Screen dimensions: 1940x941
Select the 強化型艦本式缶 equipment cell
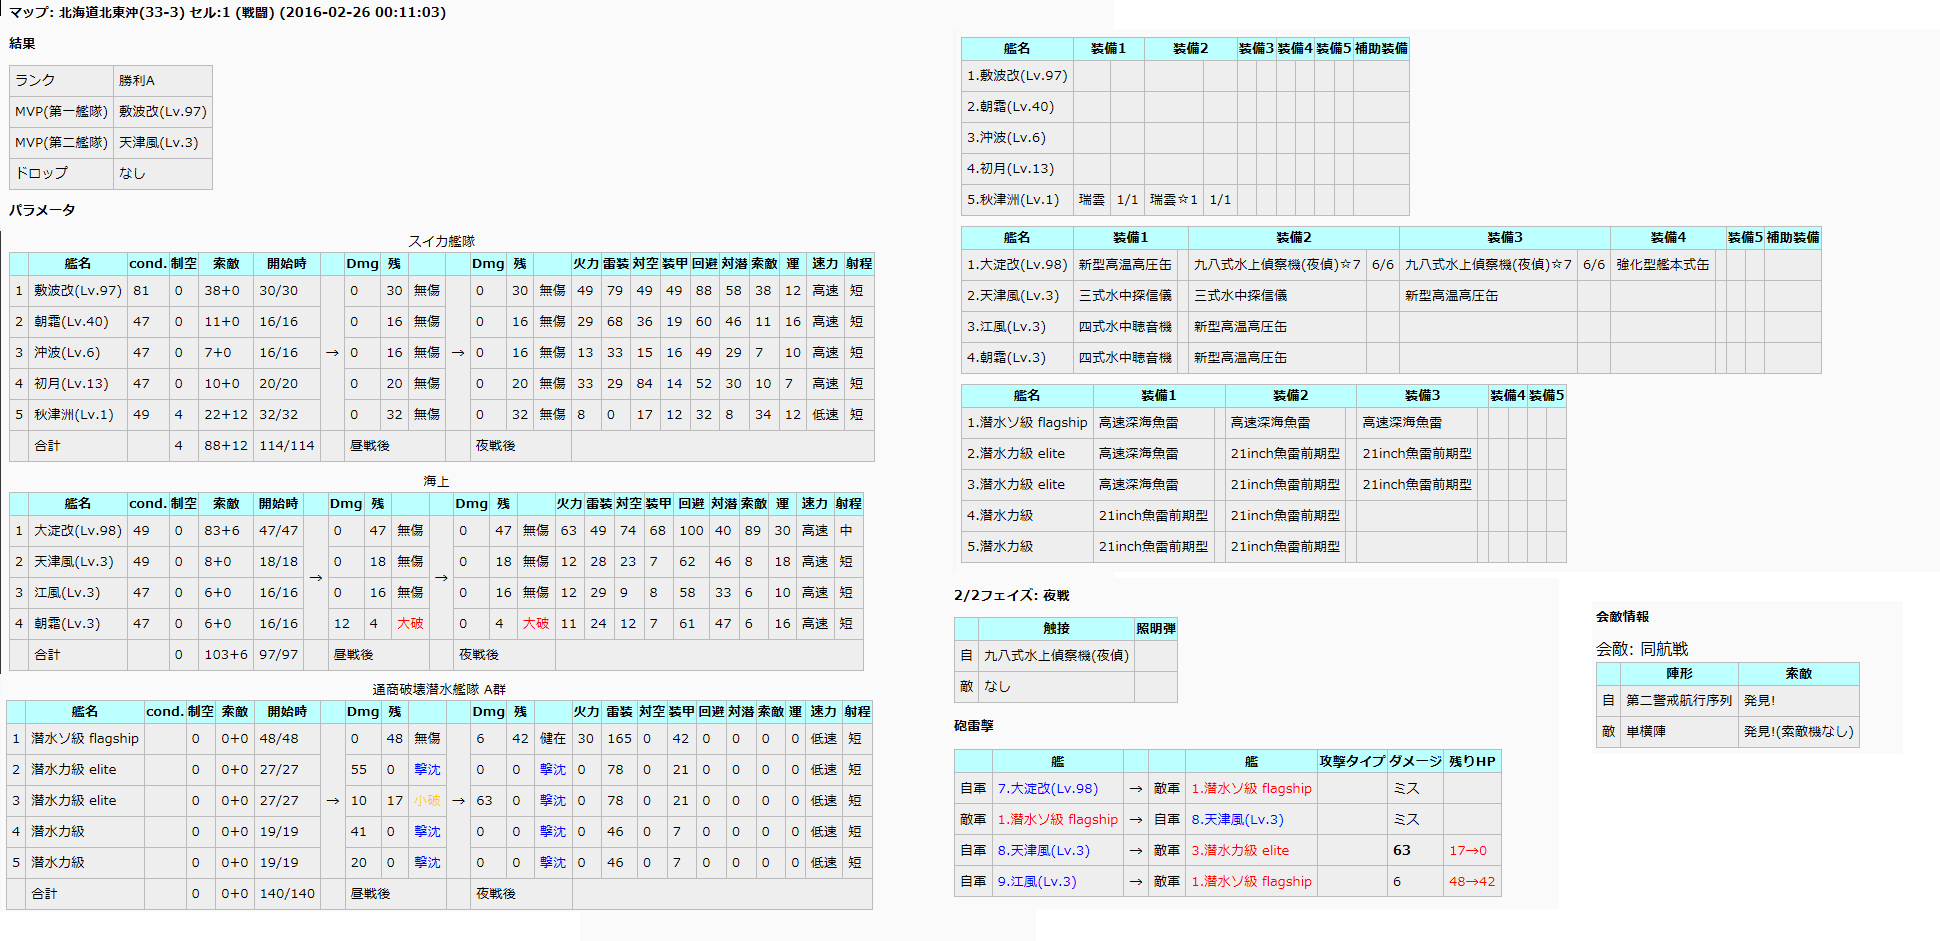[1662, 264]
